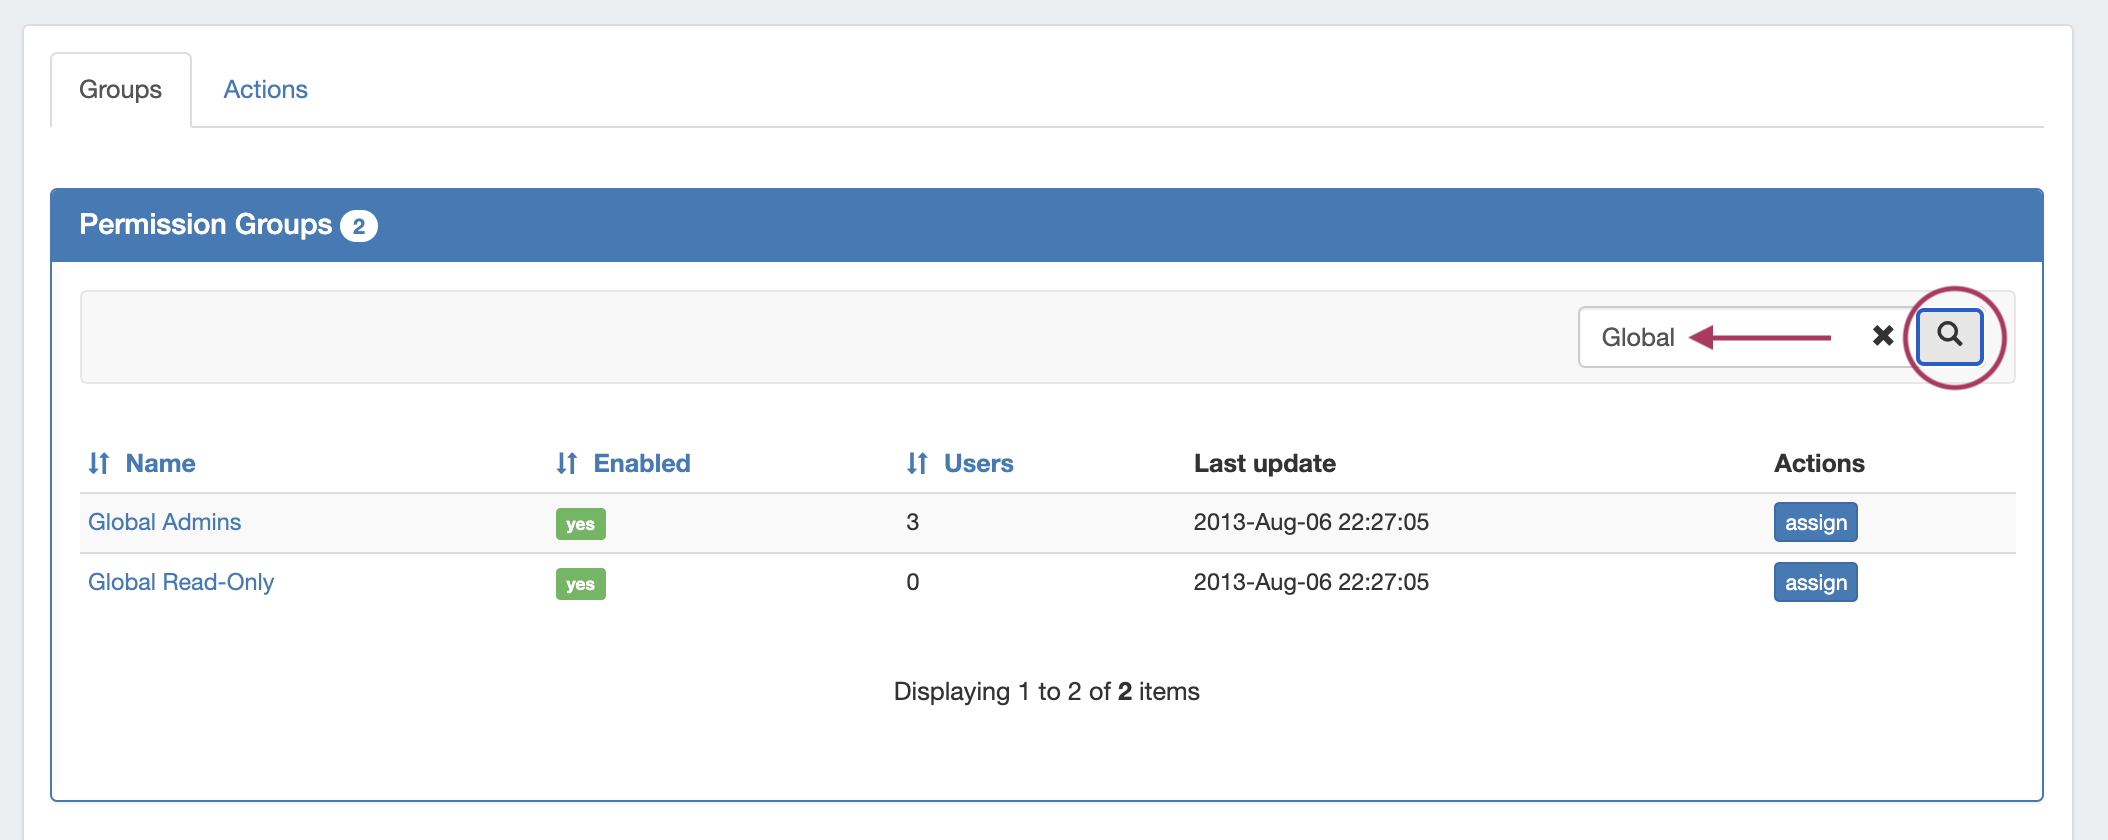Click the Last update column header
This screenshot has width=2108, height=840.
1264,463
